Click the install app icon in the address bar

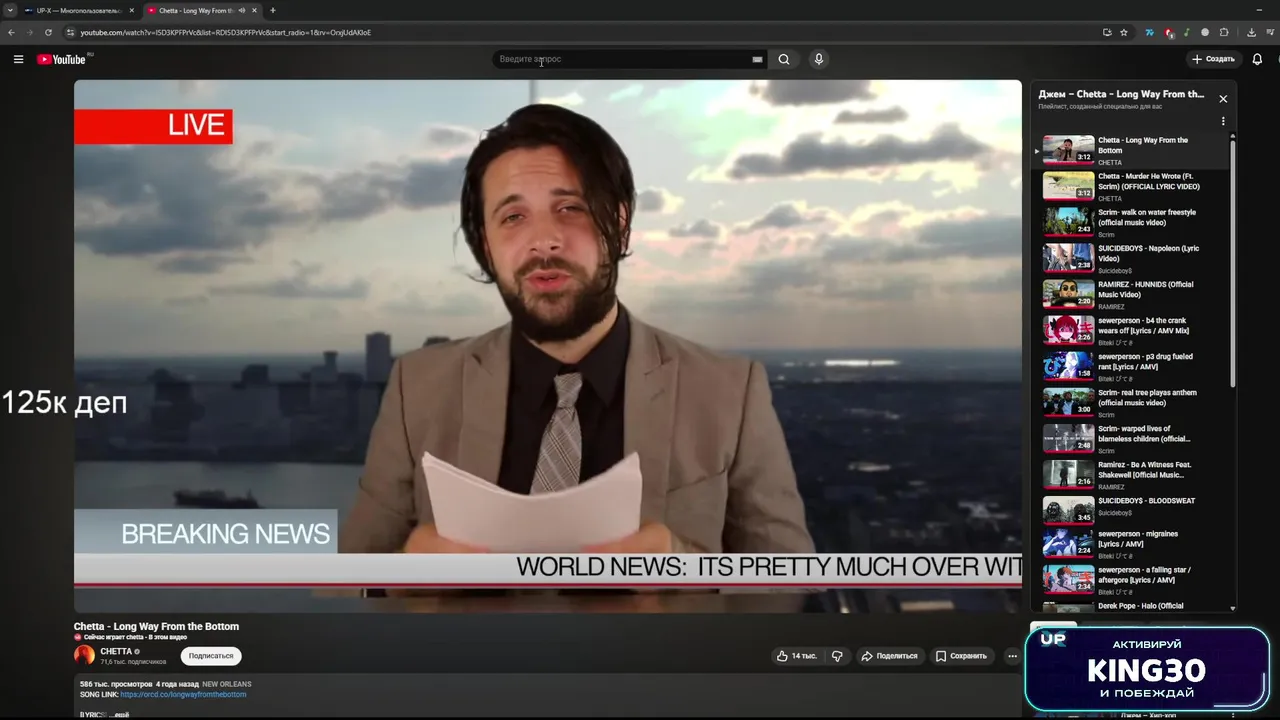click(1107, 32)
